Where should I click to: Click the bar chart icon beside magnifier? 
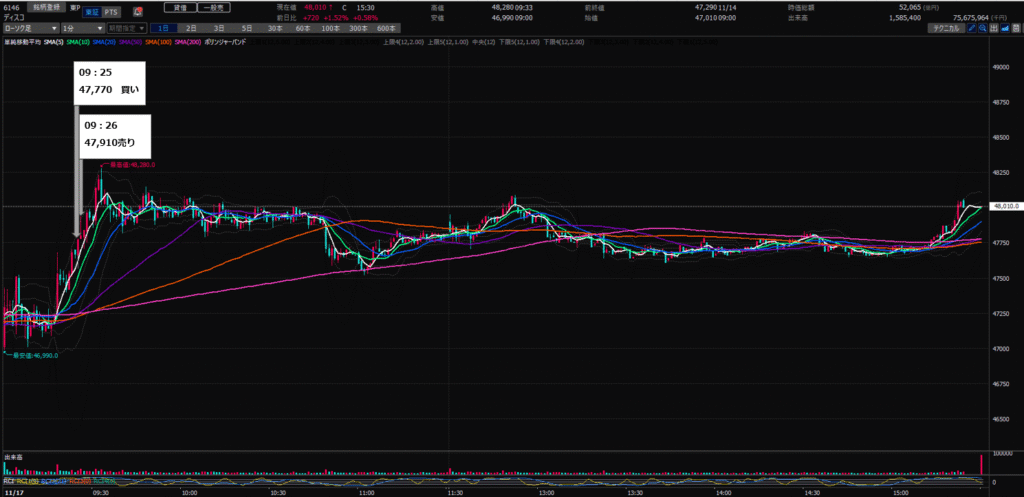pyautogui.click(x=993, y=30)
